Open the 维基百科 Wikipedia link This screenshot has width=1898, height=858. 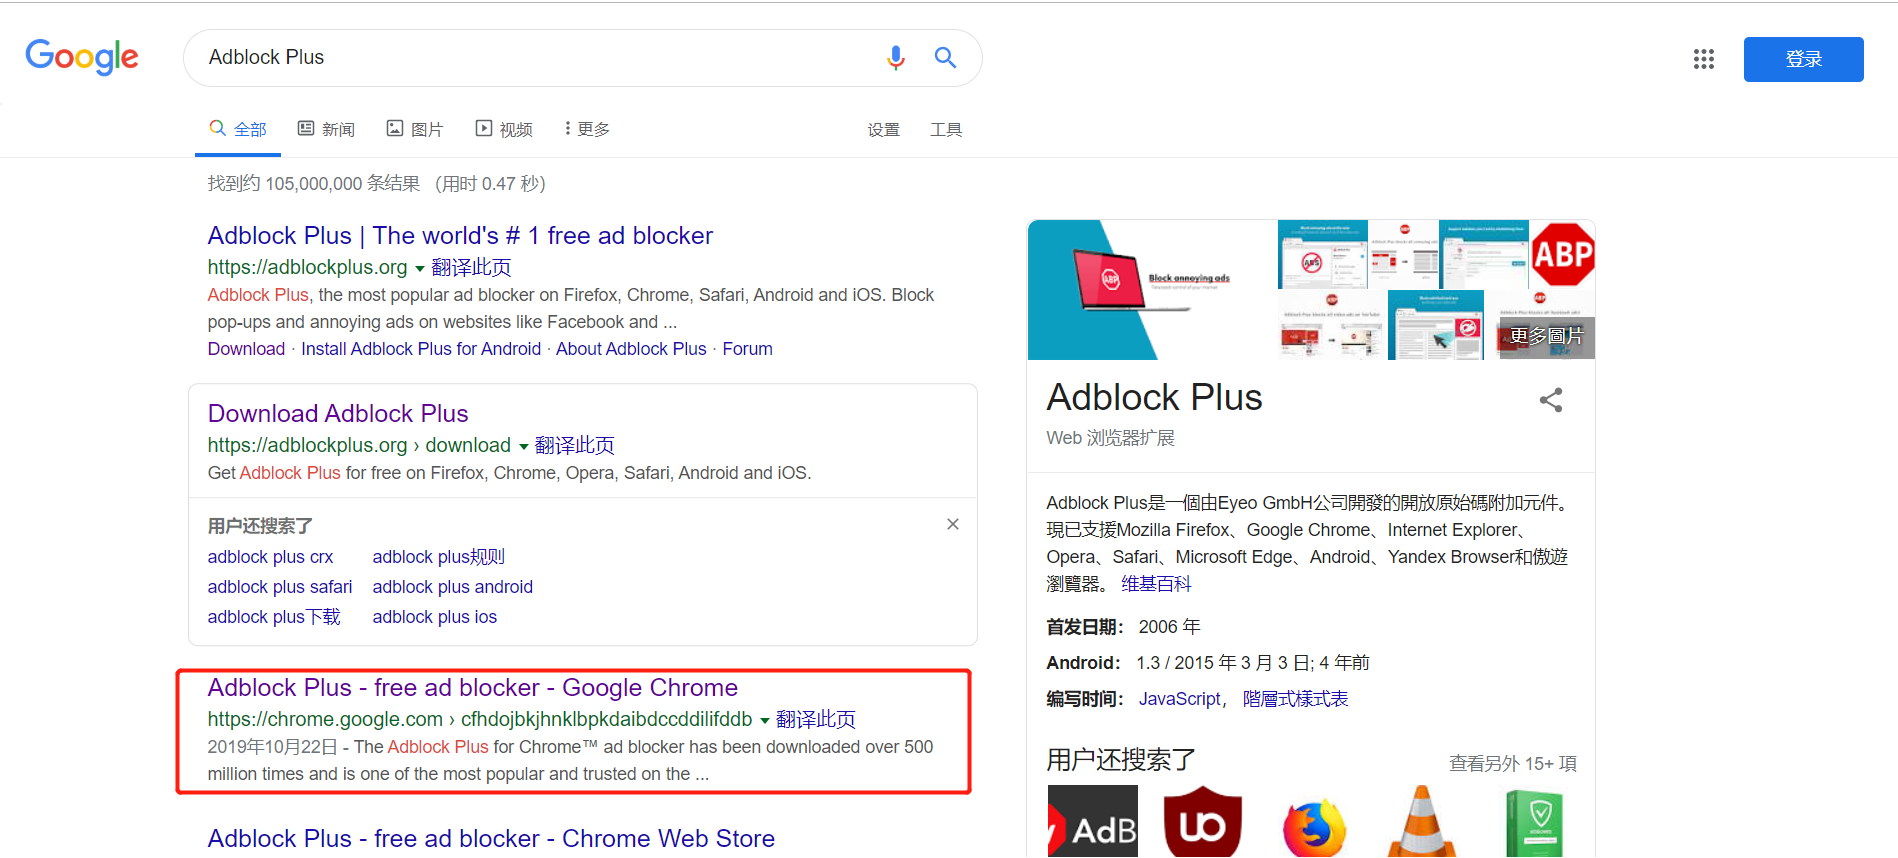point(1156,584)
